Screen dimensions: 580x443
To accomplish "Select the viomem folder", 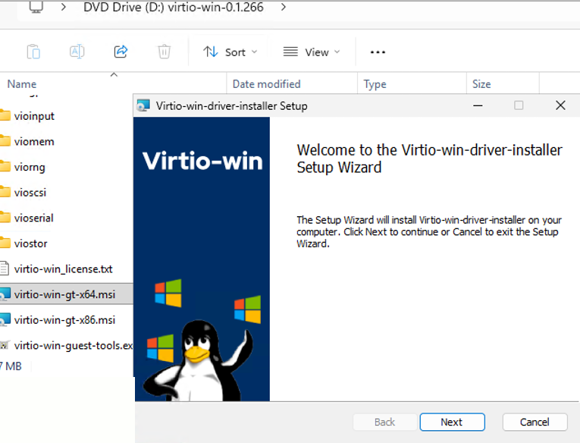I will click(x=34, y=142).
